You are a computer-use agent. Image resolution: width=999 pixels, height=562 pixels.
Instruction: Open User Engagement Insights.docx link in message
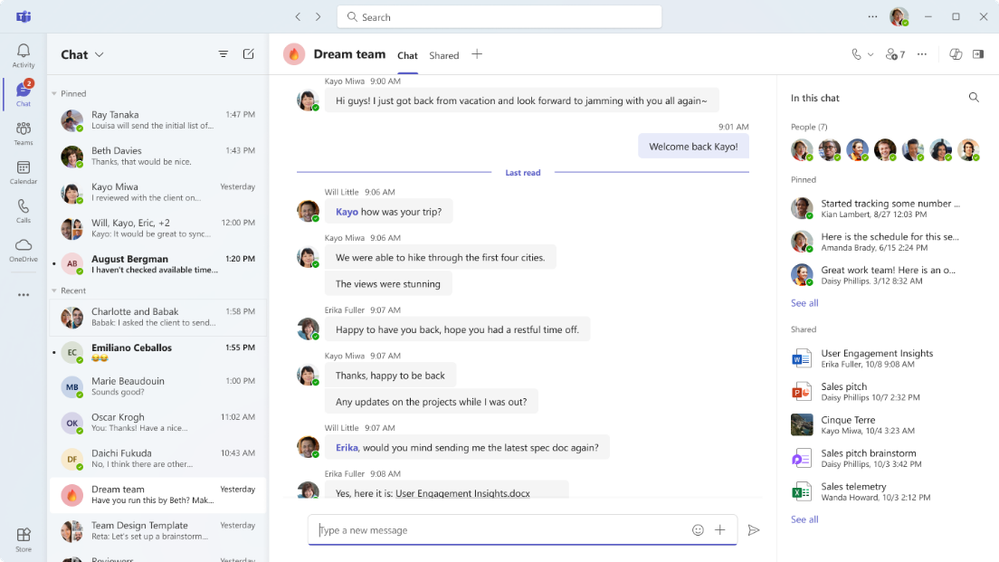463,493
